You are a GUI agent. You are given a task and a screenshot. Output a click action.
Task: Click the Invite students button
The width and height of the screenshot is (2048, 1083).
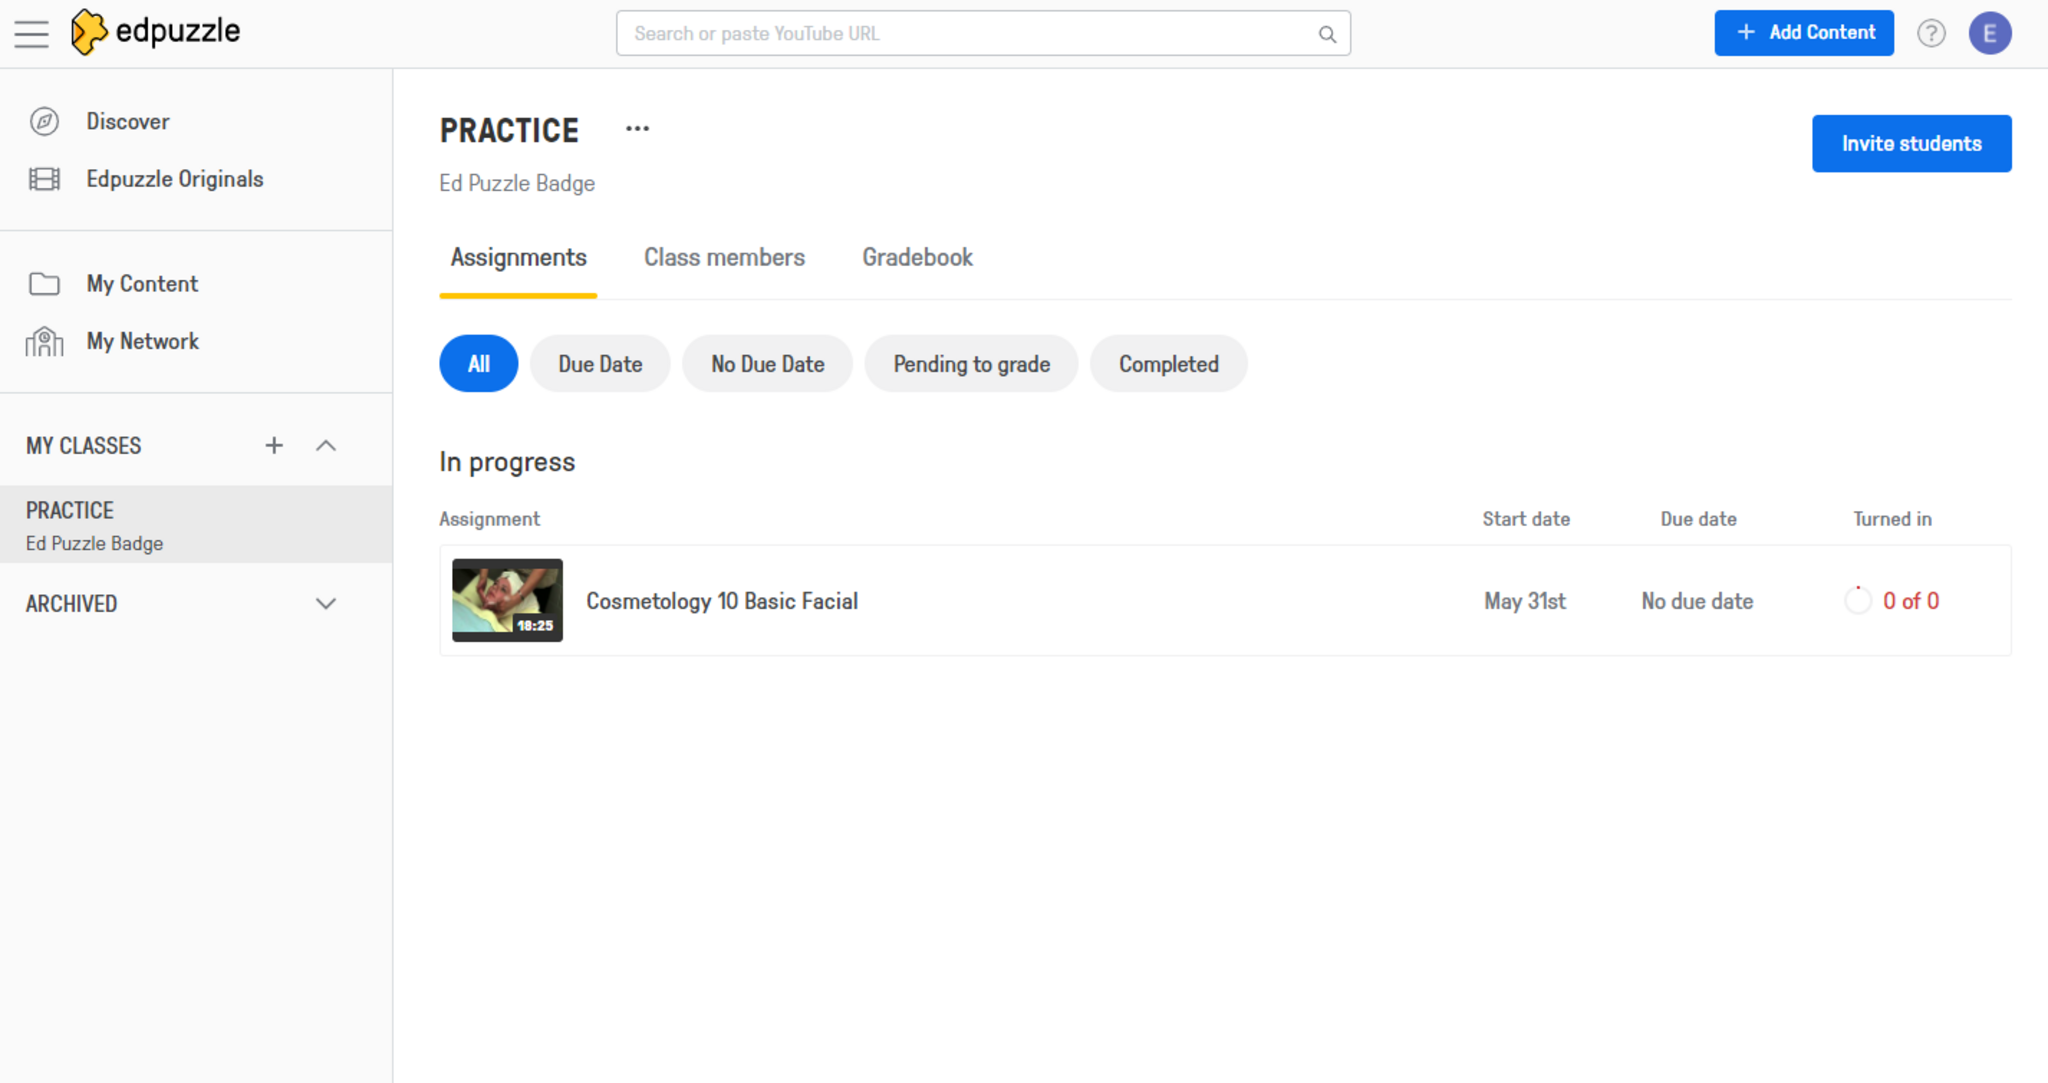click(x=1911, y=144)
